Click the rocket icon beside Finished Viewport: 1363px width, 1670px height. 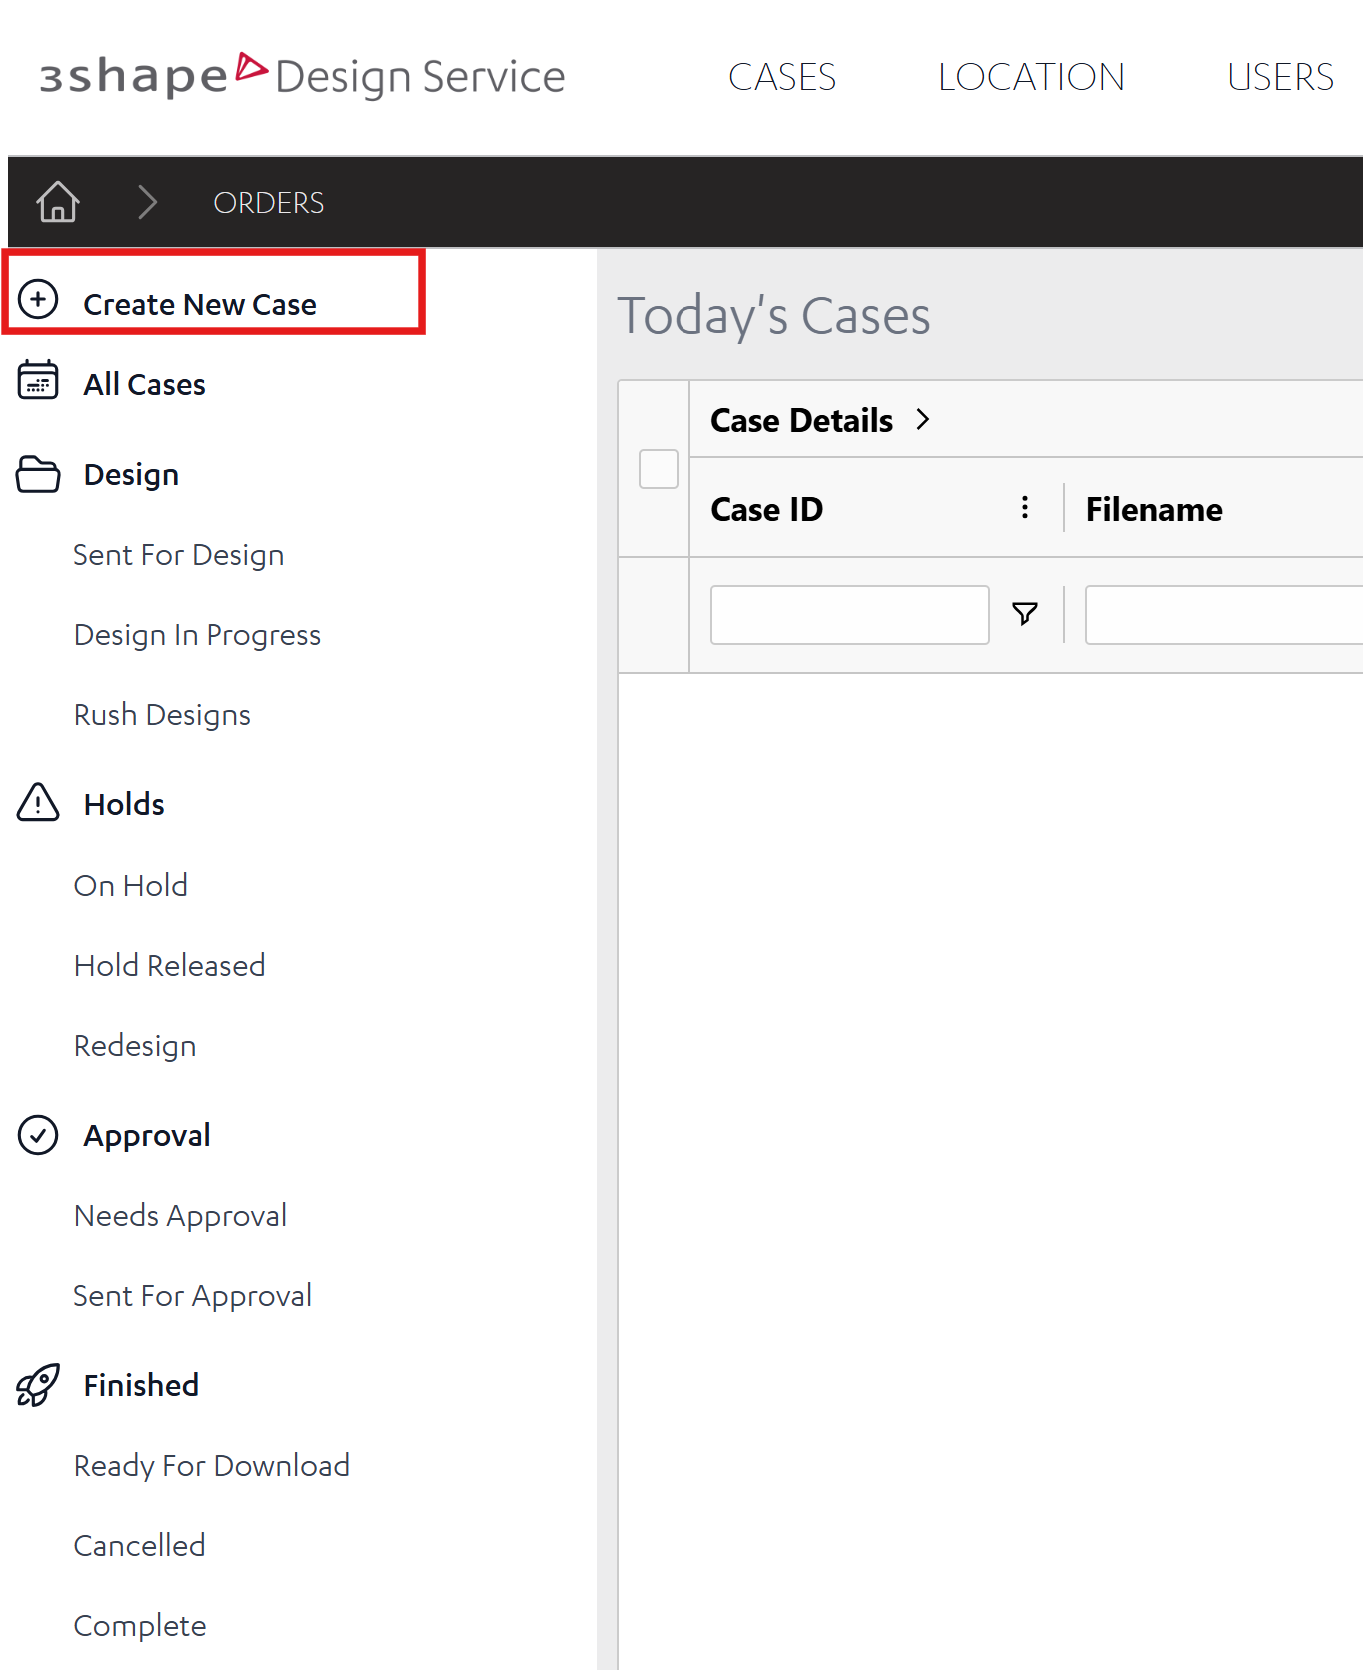point(38,1385)
